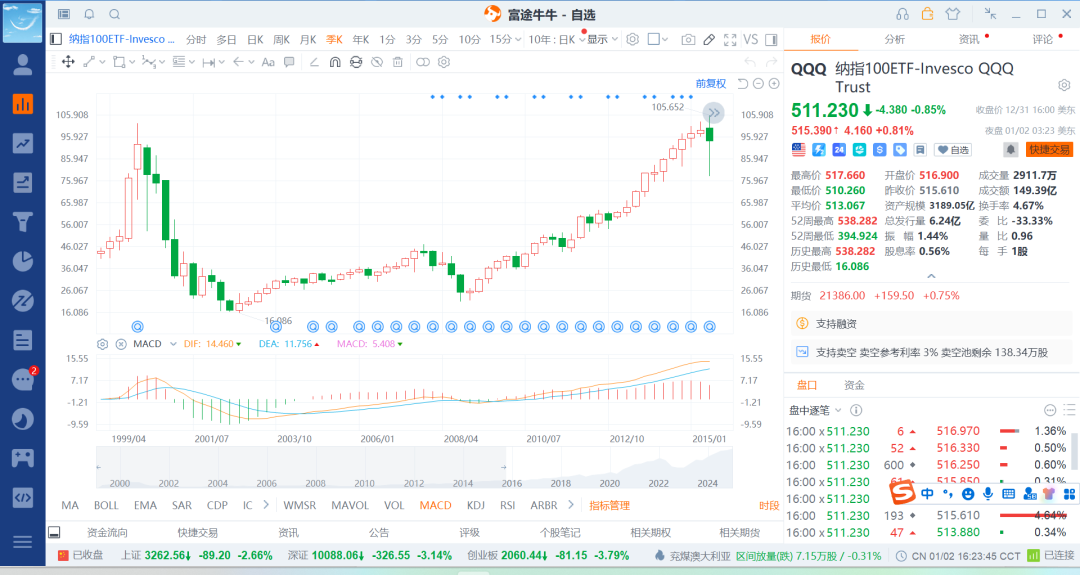Open 指标管理 indicator management
The width and height of the screenshot is (1080, 575).
pos(610,505)
